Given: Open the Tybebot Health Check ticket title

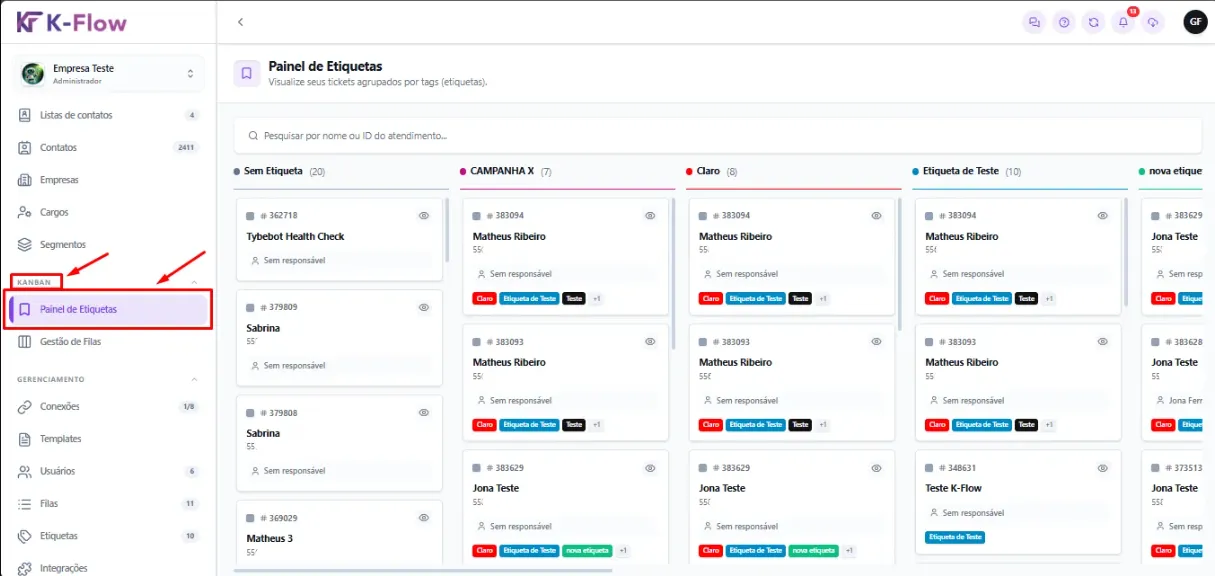Looking at the screenshot, I should tap(295, 237).
